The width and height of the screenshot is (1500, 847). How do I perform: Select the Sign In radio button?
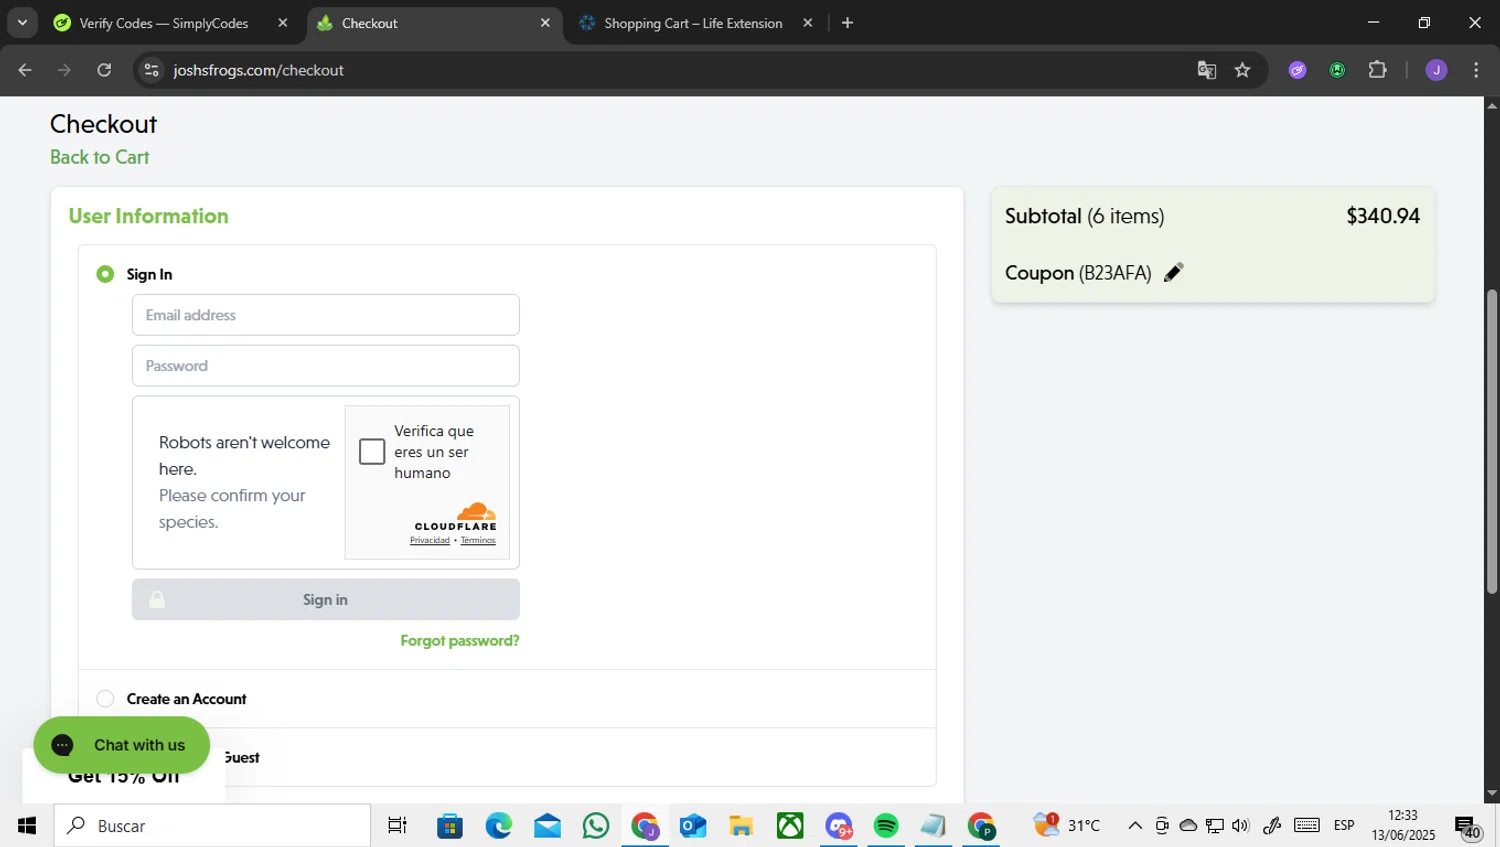pyautogui.click(x=105, y=274)
